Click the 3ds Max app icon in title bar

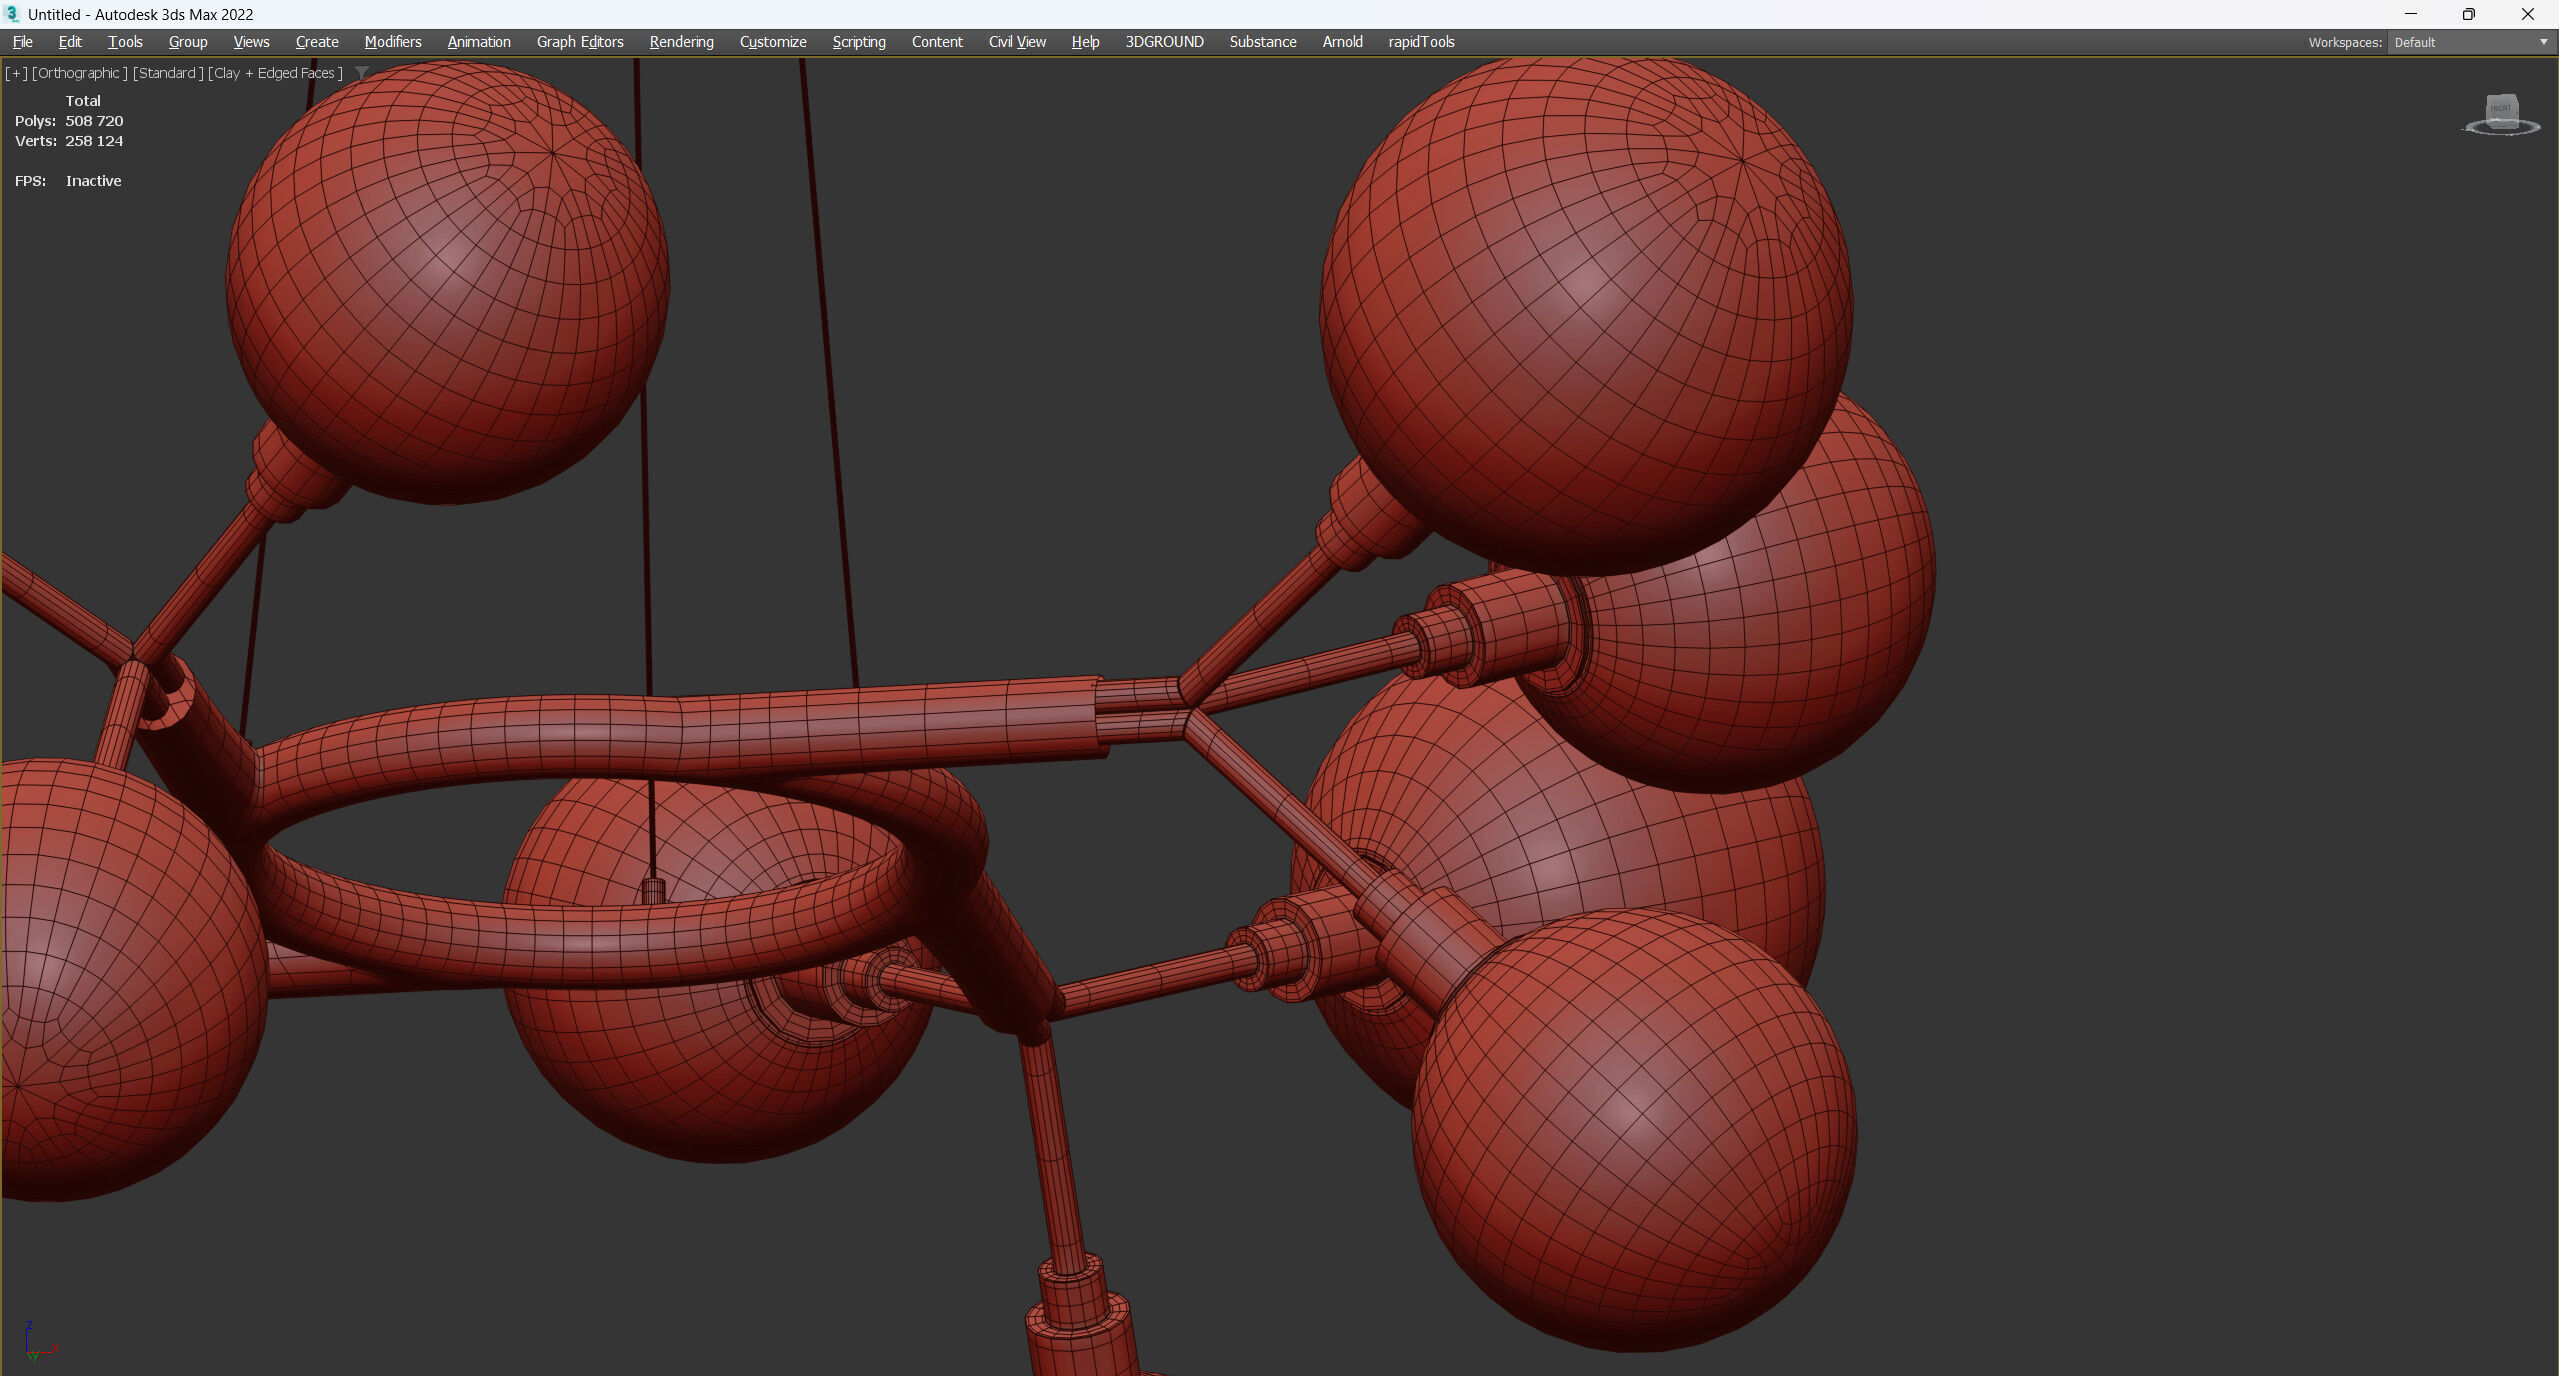pos(12,14)
